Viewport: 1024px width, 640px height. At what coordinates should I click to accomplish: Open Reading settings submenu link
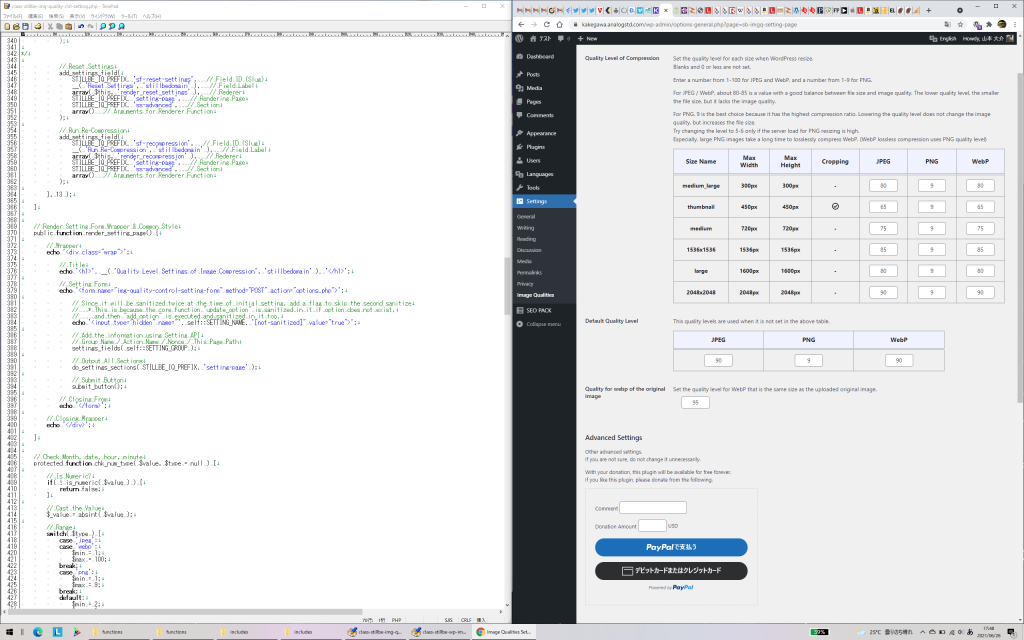(x=526, y=239)
